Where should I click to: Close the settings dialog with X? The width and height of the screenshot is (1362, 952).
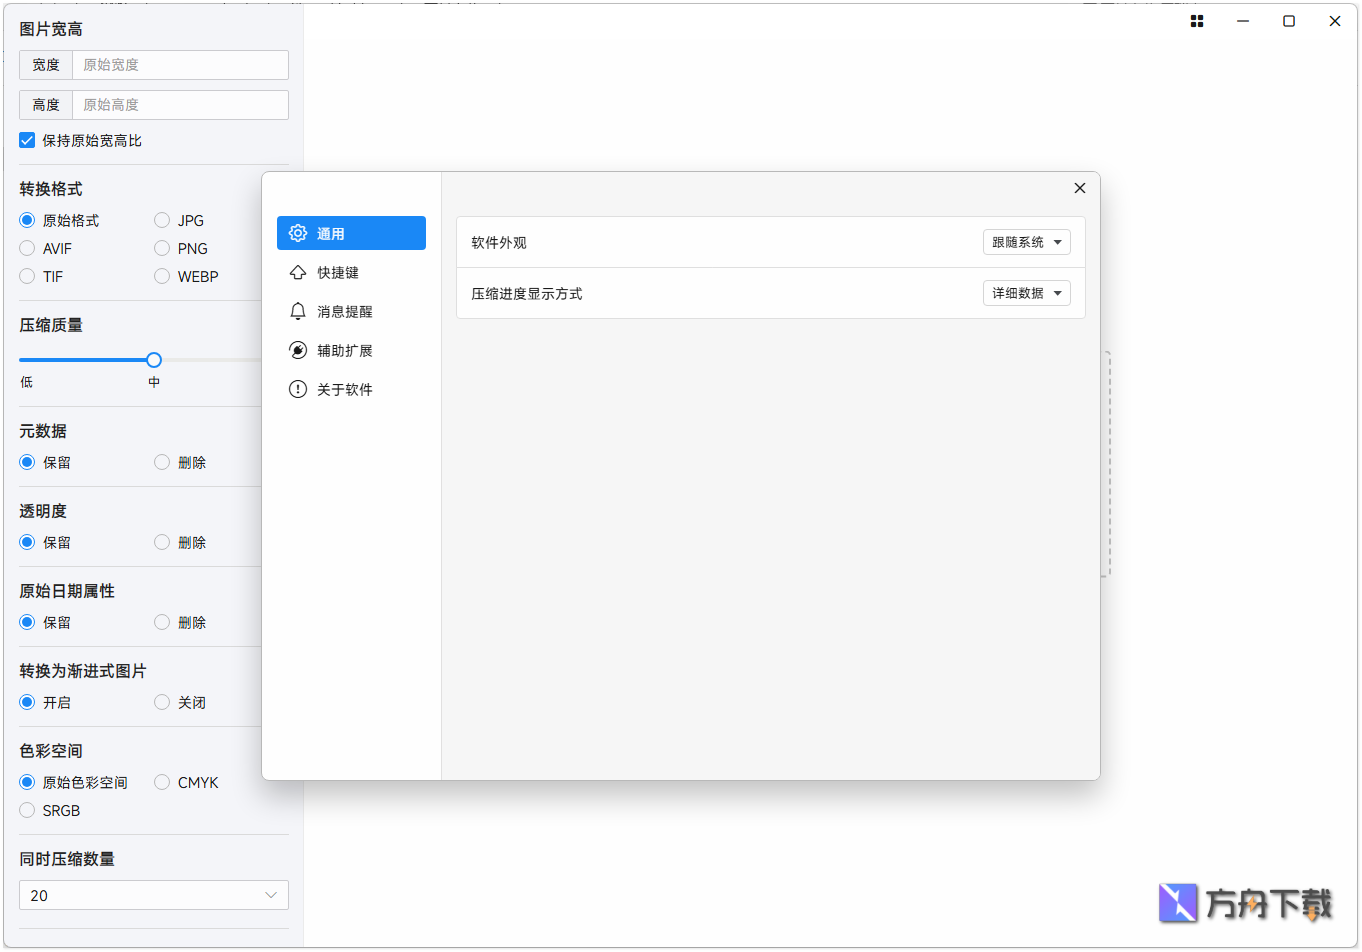point(1079,188)
